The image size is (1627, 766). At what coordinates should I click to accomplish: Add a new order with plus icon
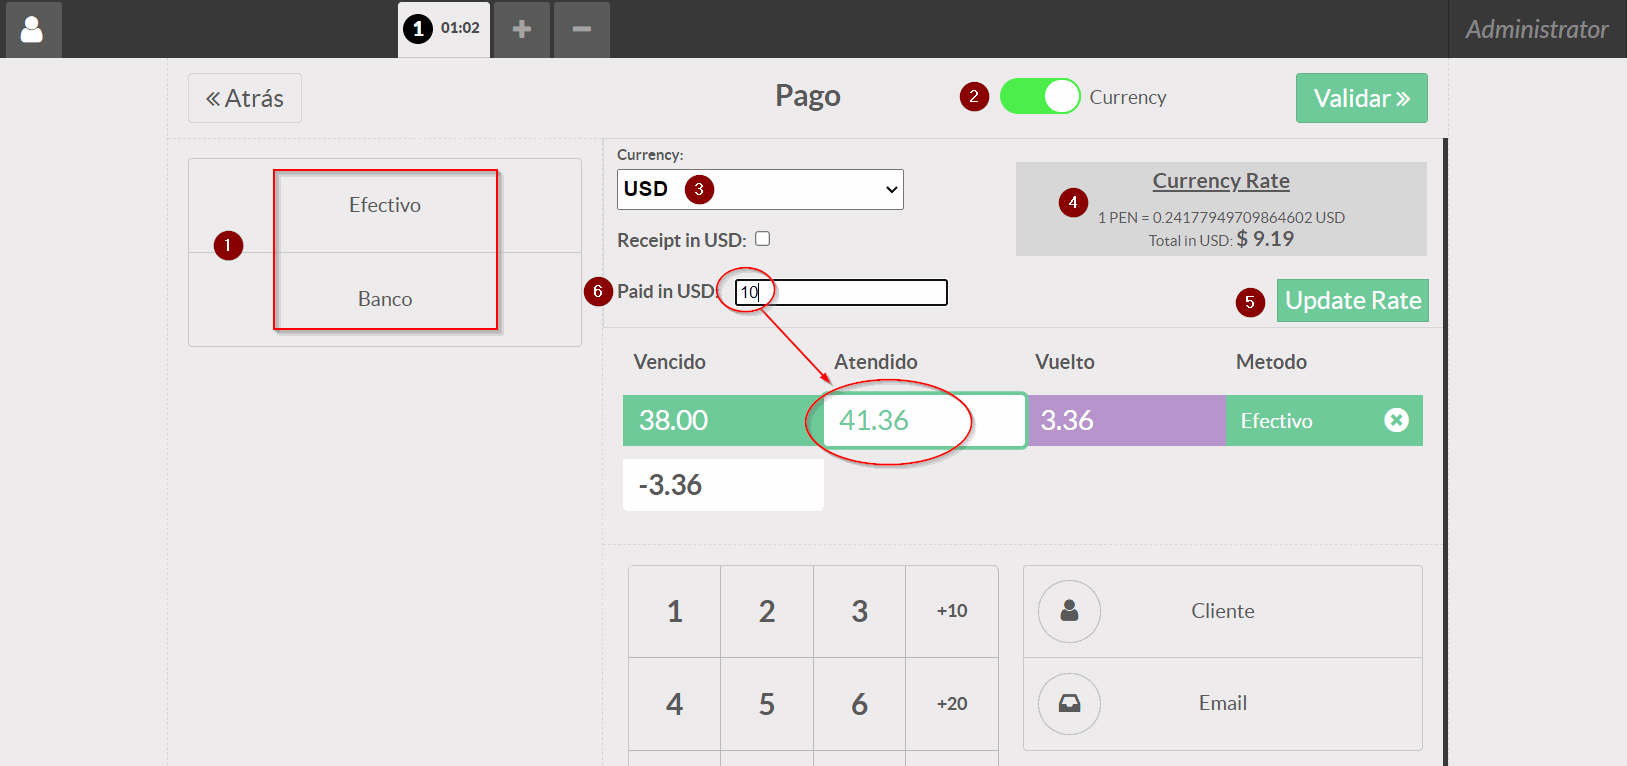tap(521, 29)
